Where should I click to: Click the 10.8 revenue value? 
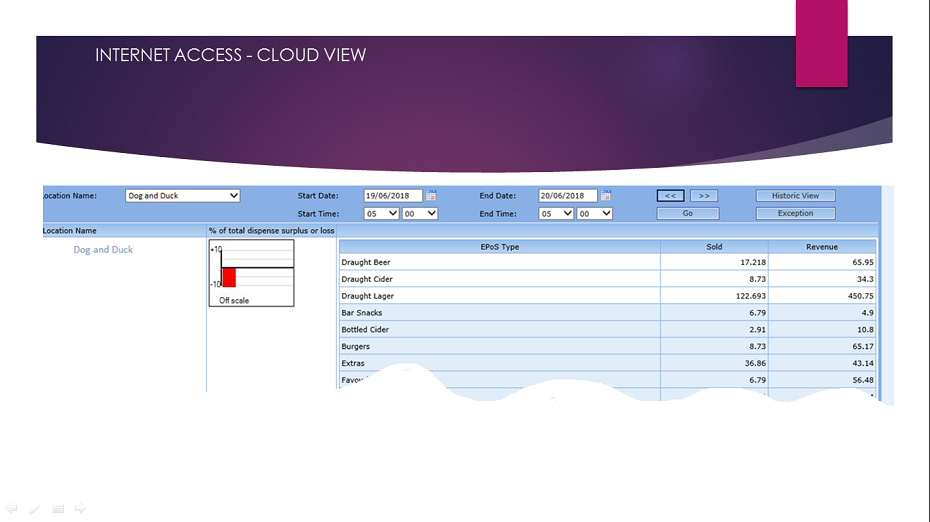coord(865,330)
